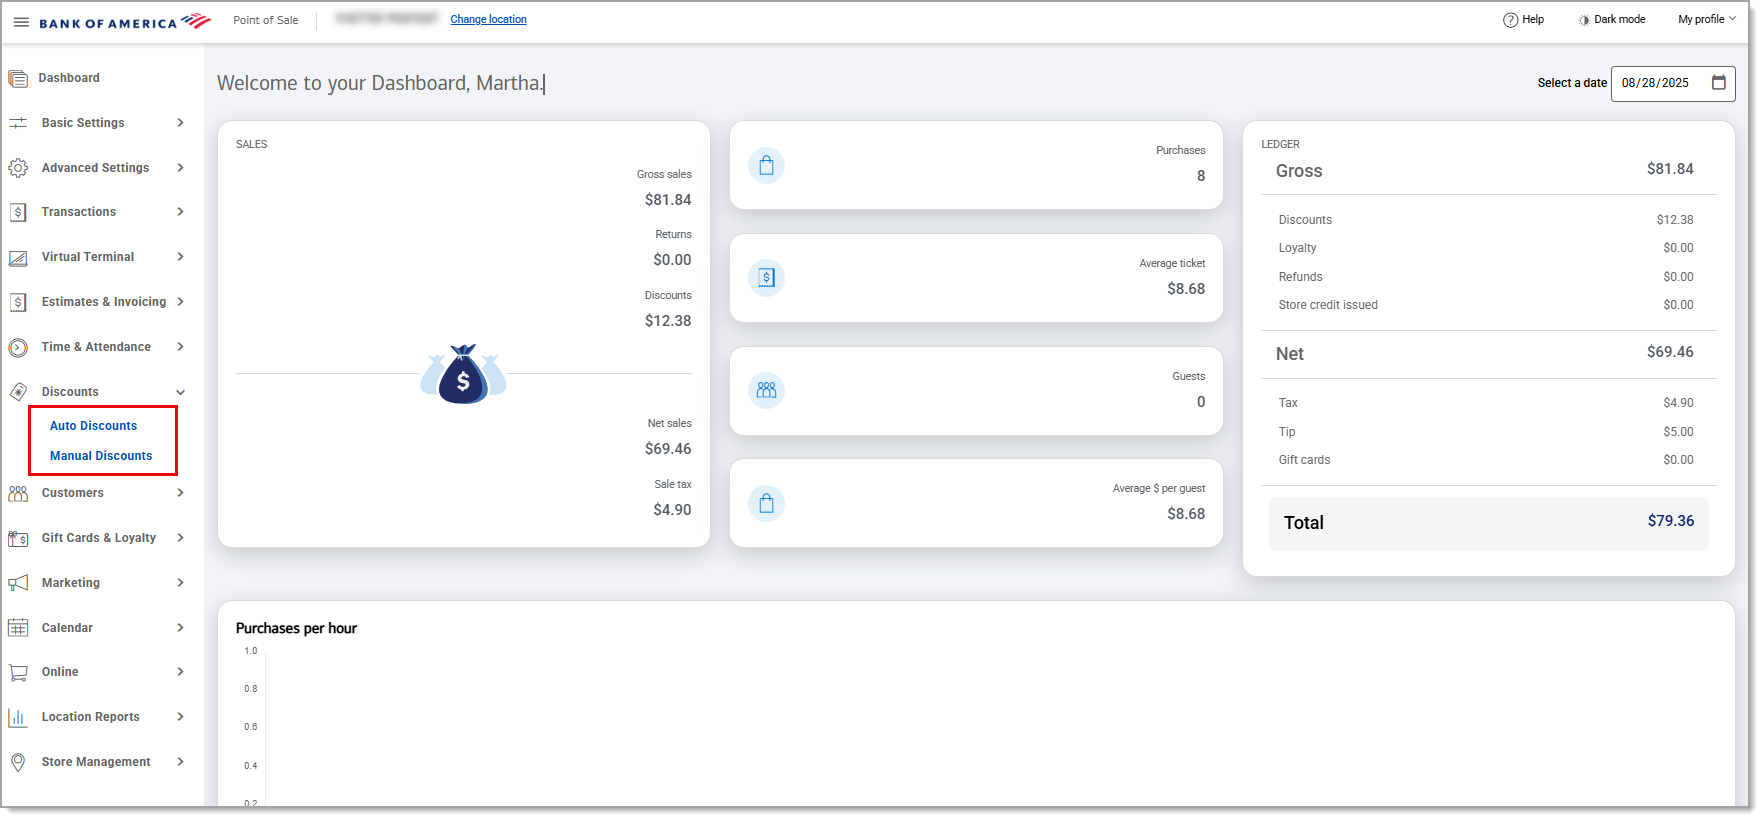Click the ledger Total $79.36 amount
The height and width of the screenshot is (820, 1762).
coord(1671,521)
